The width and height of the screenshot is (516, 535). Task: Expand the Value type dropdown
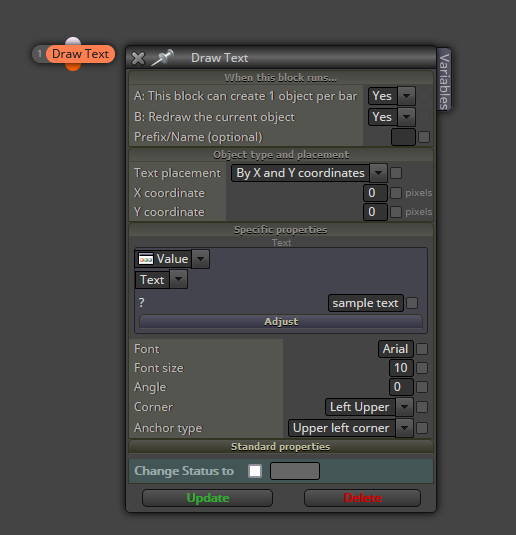pos(201,259)
